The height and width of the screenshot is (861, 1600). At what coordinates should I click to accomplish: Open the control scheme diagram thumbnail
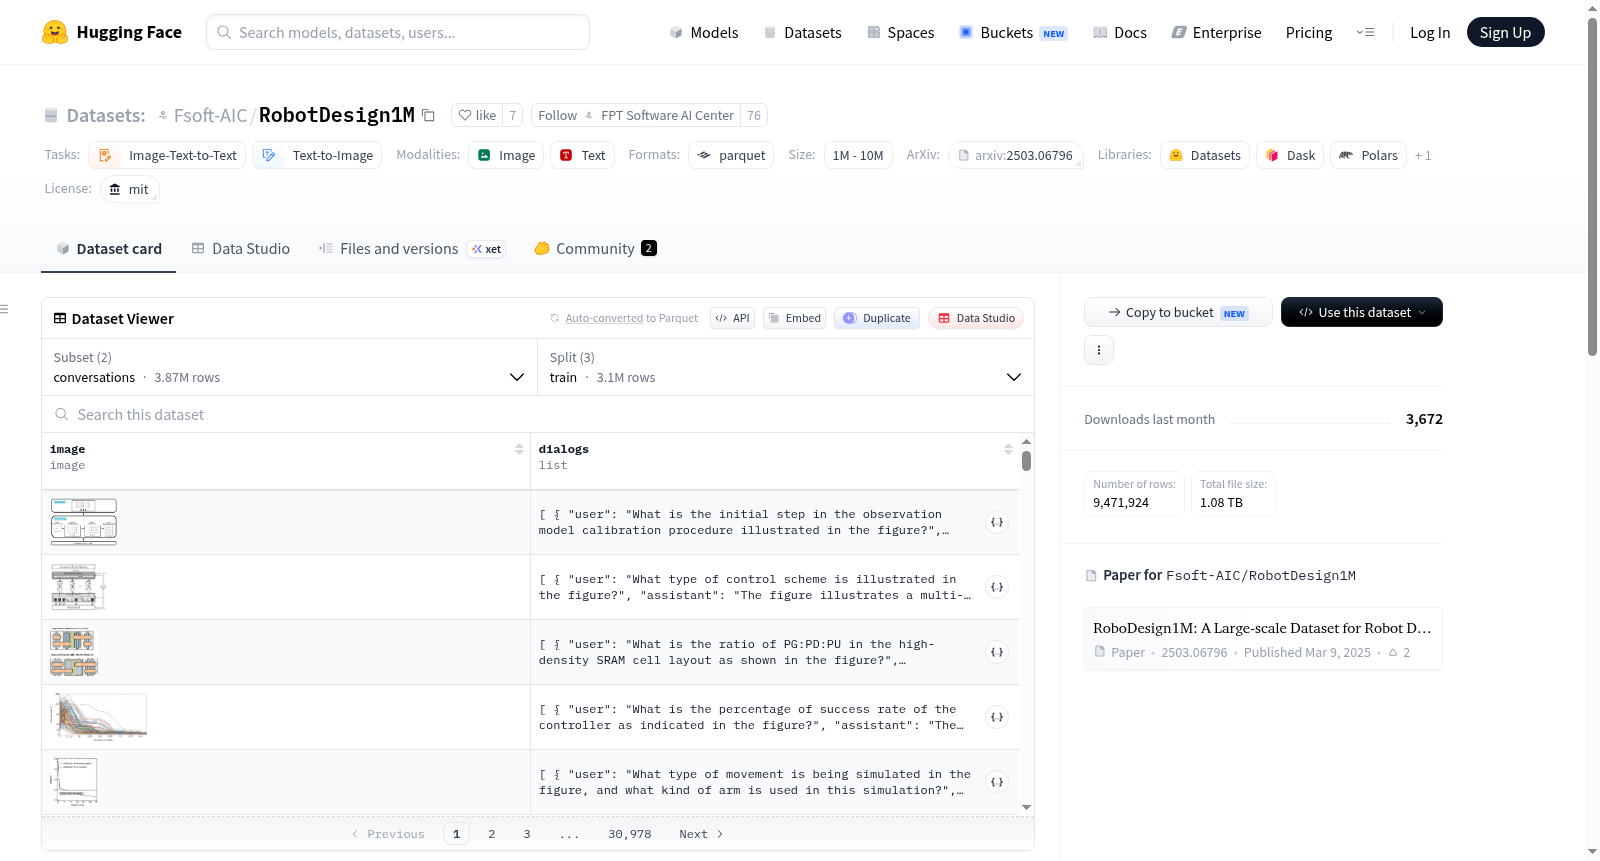click(78, 587)
